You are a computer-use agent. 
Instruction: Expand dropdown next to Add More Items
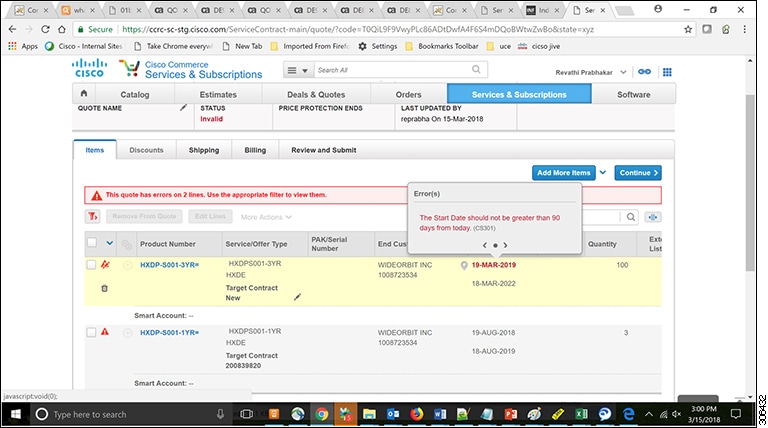(x=603, y=172)
